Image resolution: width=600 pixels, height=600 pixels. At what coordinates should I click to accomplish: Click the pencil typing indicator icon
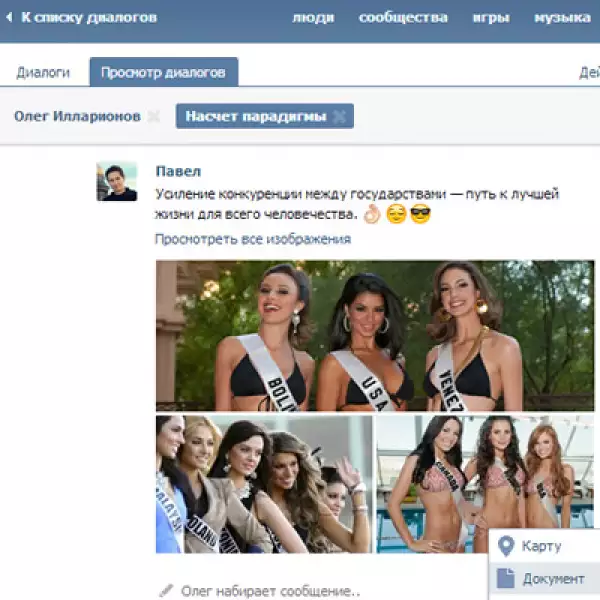tap(165, 590)
